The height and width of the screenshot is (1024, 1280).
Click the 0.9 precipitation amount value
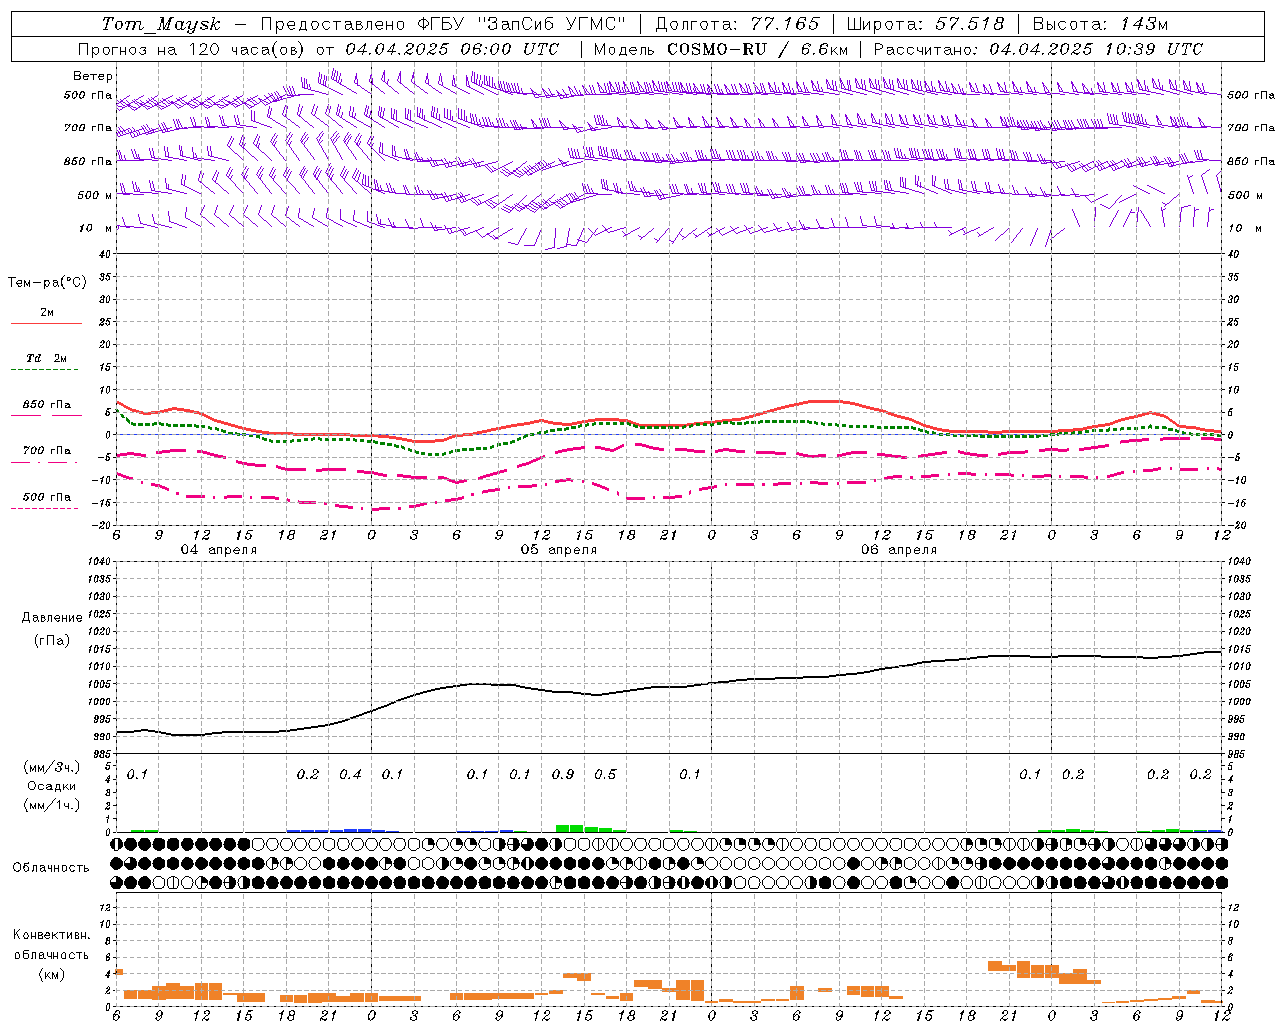coord(563,775)
